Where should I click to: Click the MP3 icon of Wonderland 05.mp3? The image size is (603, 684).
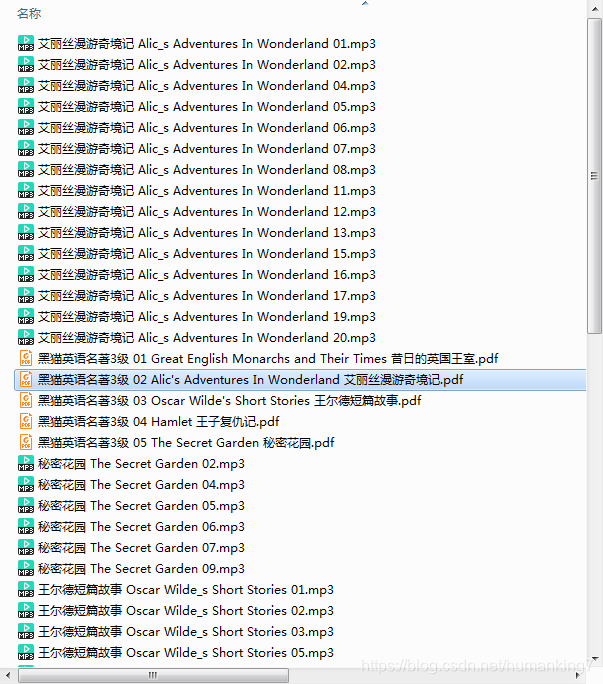(26, 106)
